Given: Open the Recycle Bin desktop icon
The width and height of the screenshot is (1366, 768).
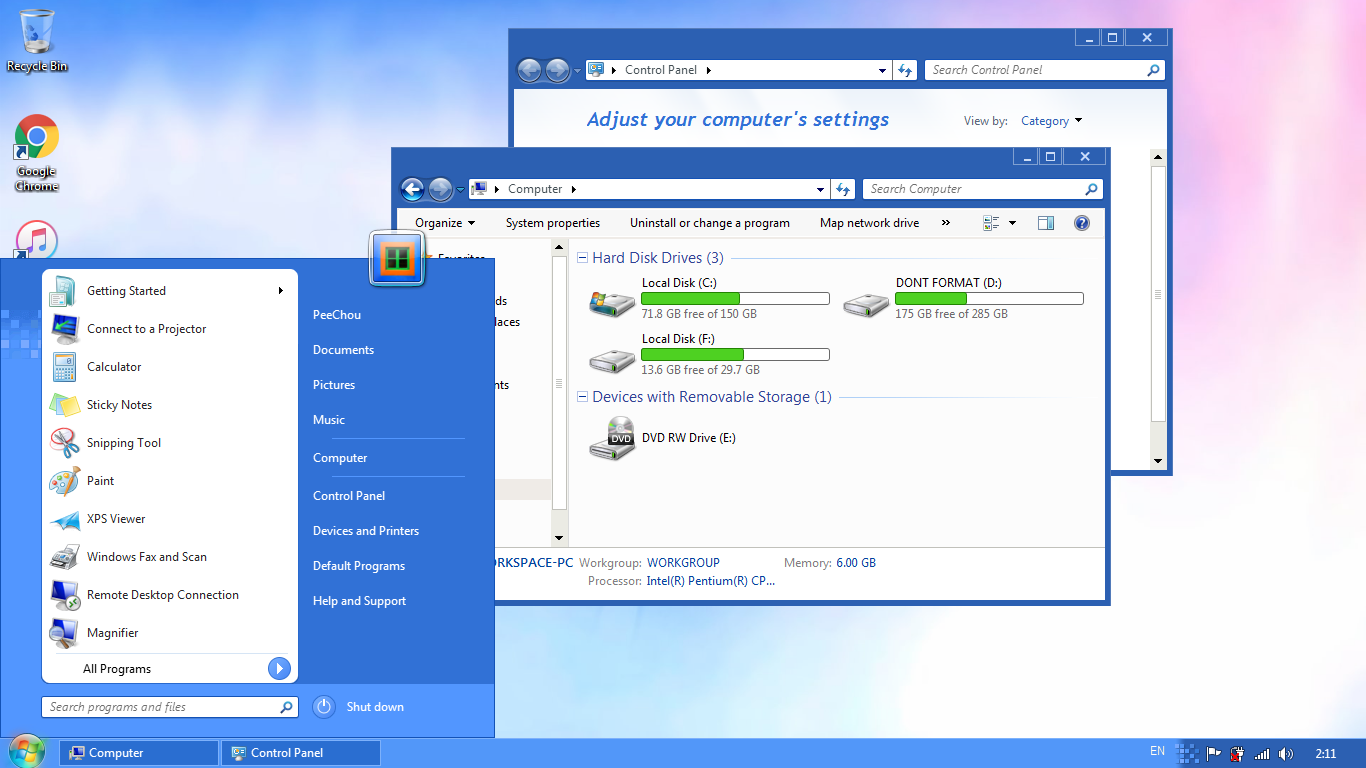Looking at the screenshot, I should coord(37,41).
